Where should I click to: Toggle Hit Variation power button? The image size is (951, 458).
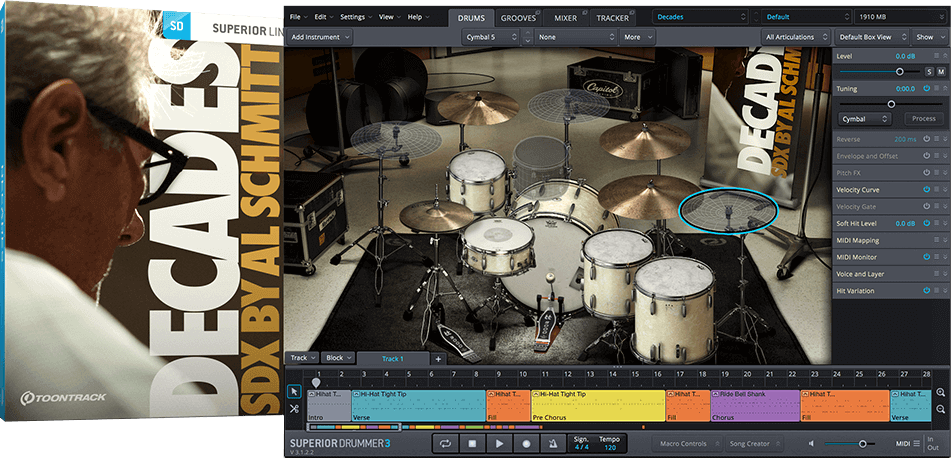(927, 291)
